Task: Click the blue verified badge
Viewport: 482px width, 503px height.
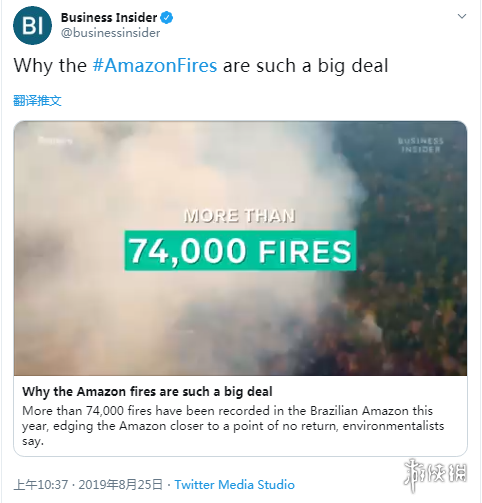Action: point(167,18)
